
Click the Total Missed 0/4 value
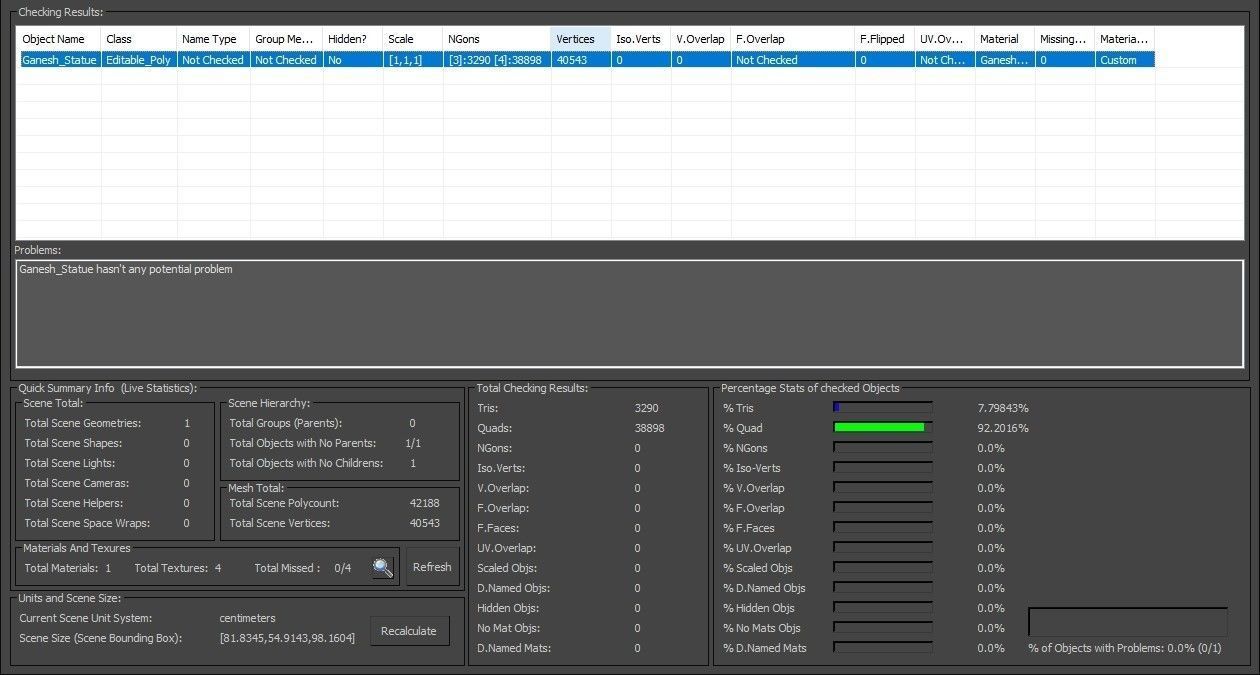343,568
